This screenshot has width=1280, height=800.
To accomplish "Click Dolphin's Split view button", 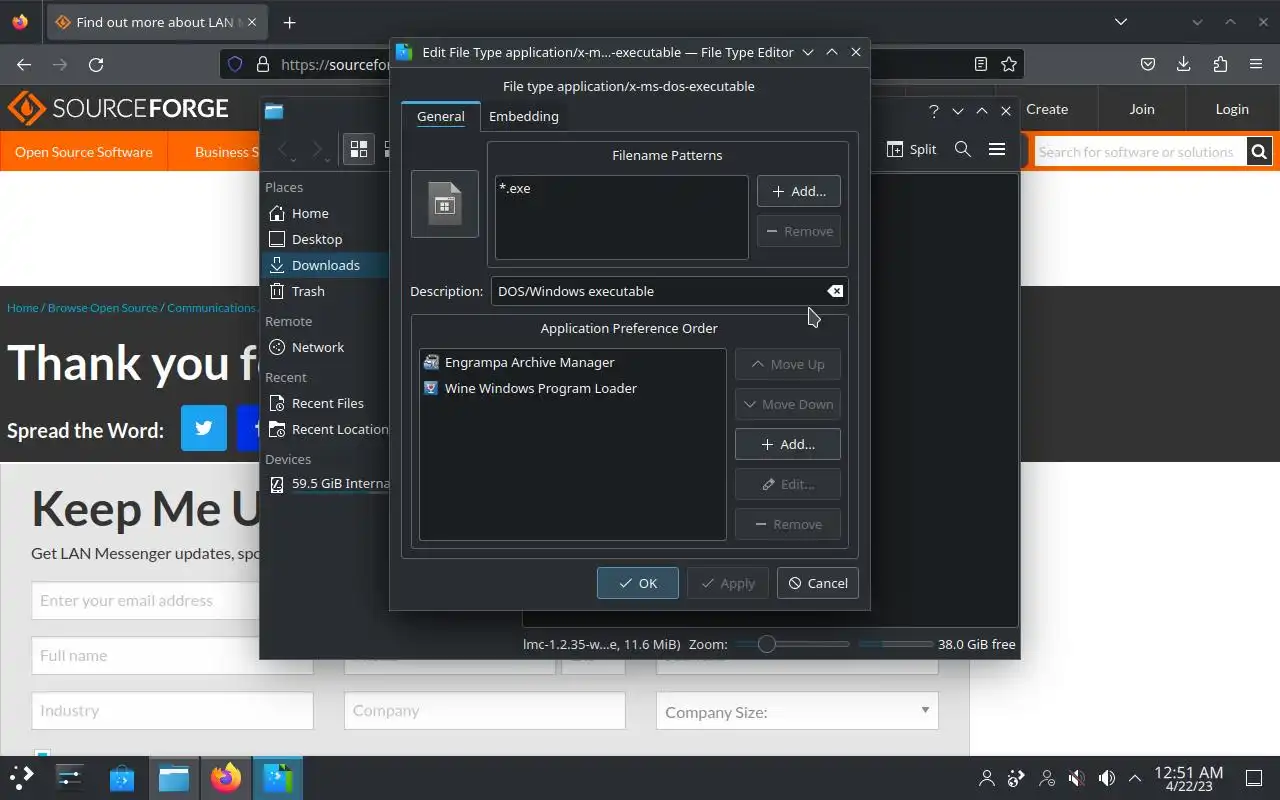I will click(x=911, y=149).
